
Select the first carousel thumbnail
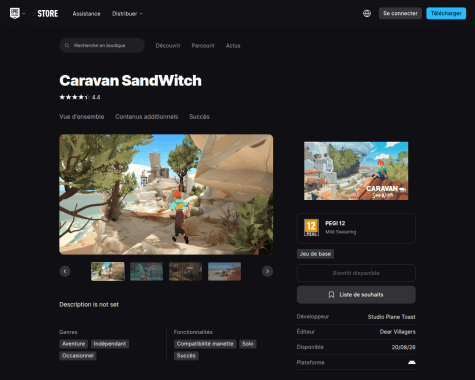(108, 271)
